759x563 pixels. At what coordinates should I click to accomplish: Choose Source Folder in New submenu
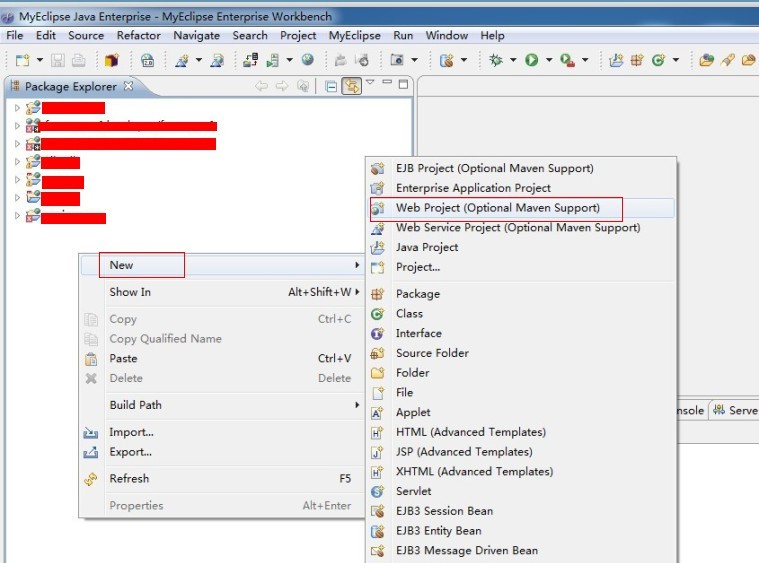pyautogui.click(x=521, y=353)
